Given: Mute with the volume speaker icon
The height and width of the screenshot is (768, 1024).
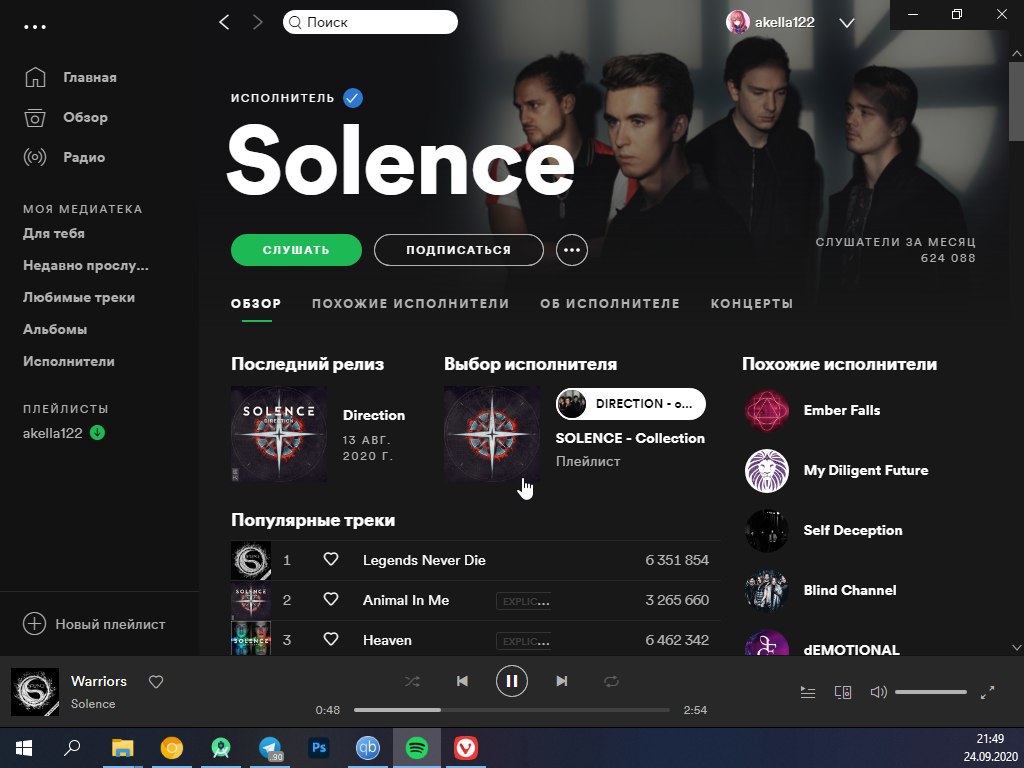Looking at the screenshot, I should pos(878,692).
